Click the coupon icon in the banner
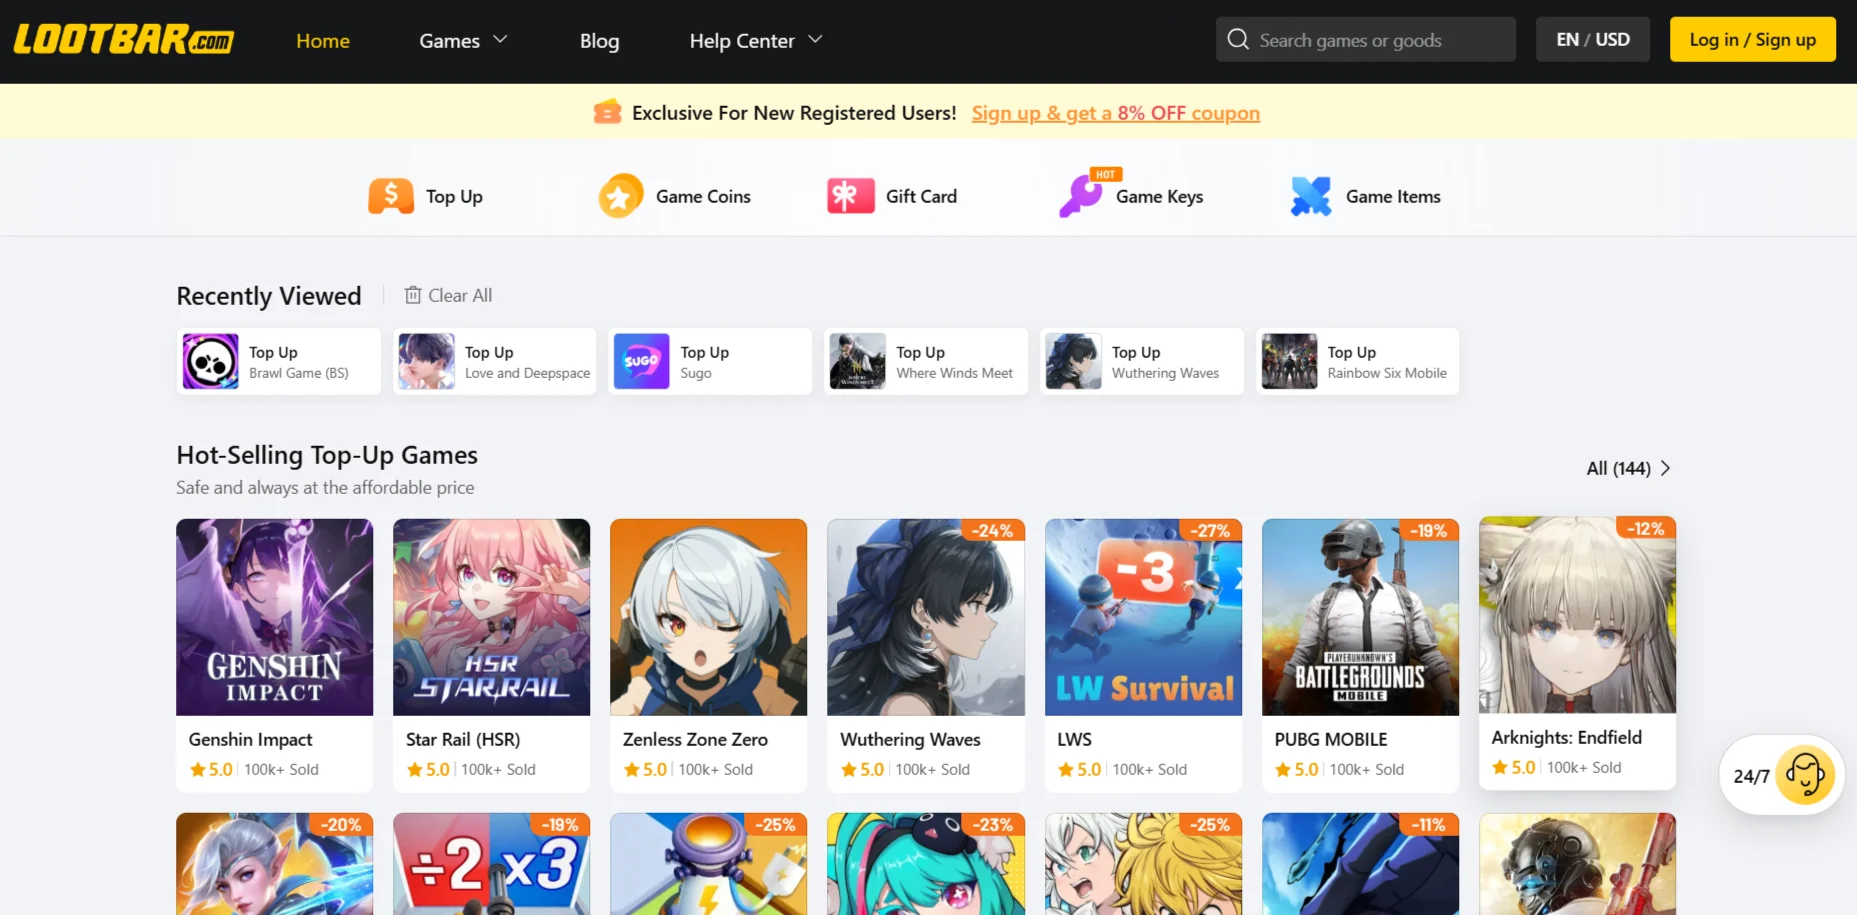 [x=607, y=112]
